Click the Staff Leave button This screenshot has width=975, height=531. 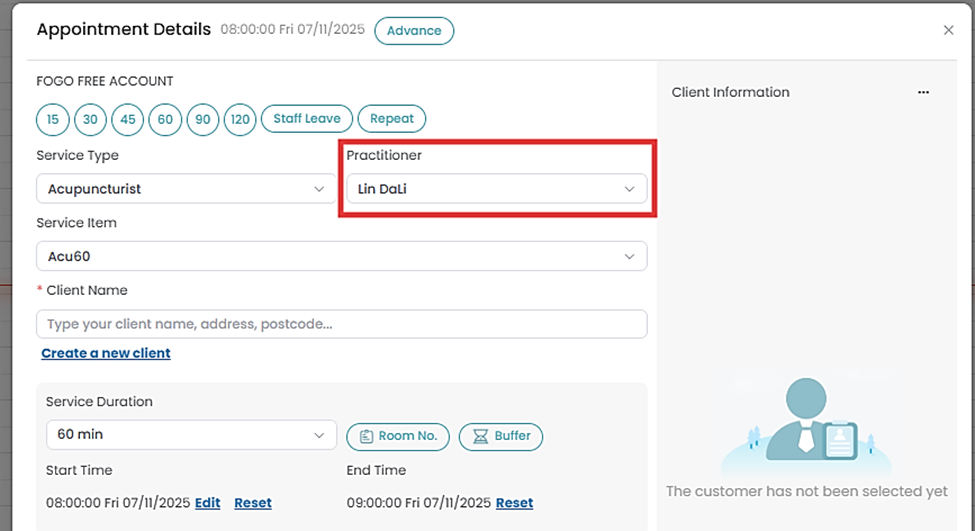(307, 119)
